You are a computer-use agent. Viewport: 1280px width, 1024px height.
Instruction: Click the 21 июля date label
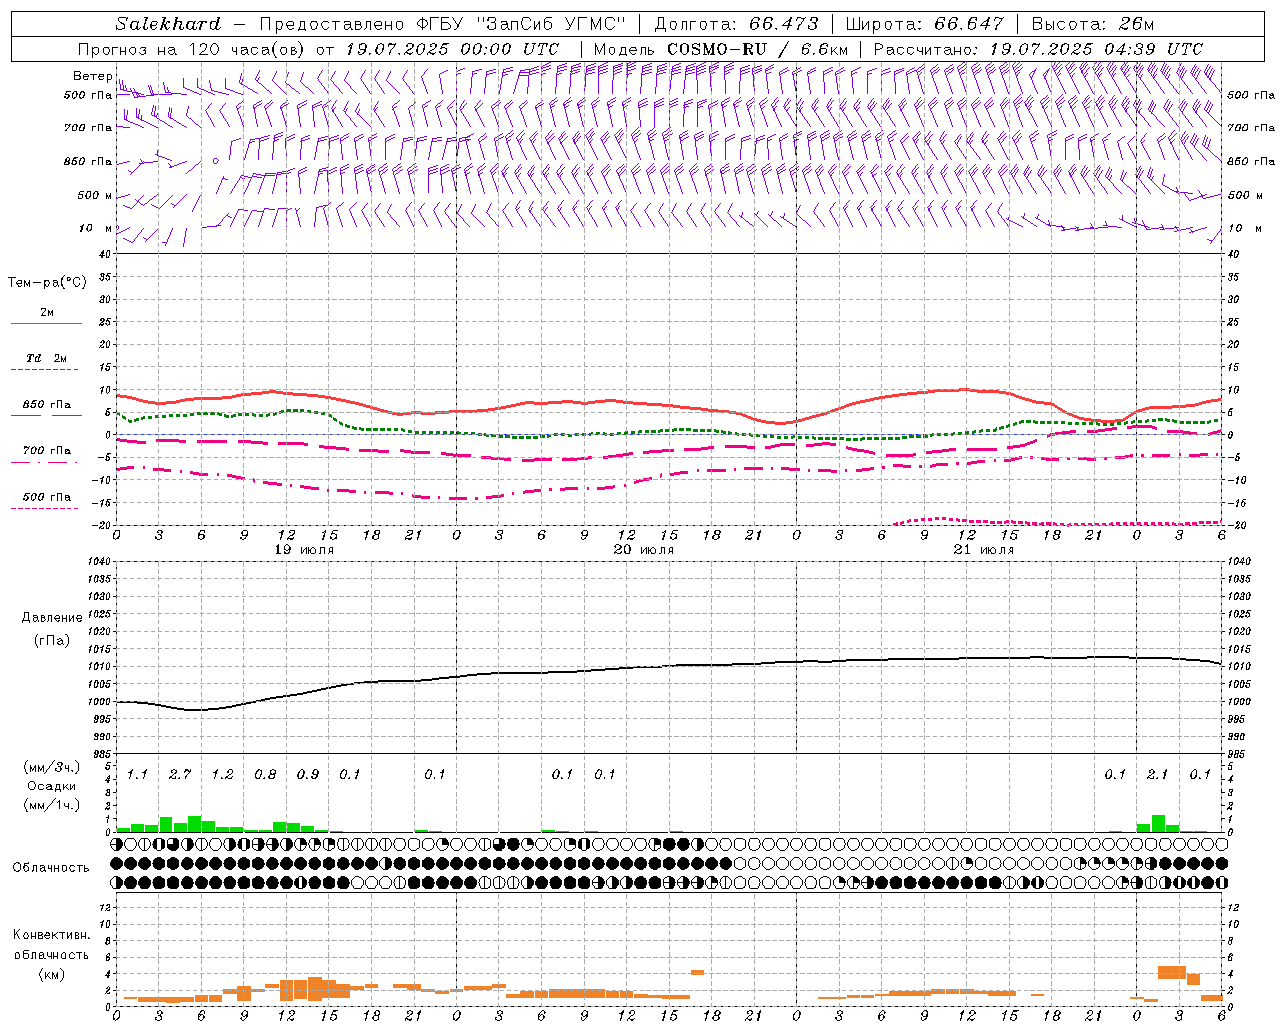984,550
